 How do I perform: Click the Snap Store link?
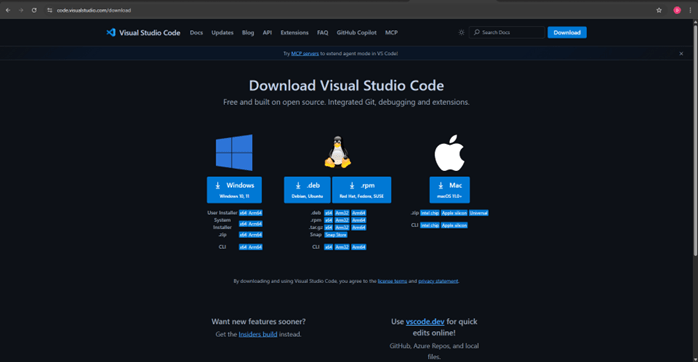pyautogui.click(x=336, y=235)
